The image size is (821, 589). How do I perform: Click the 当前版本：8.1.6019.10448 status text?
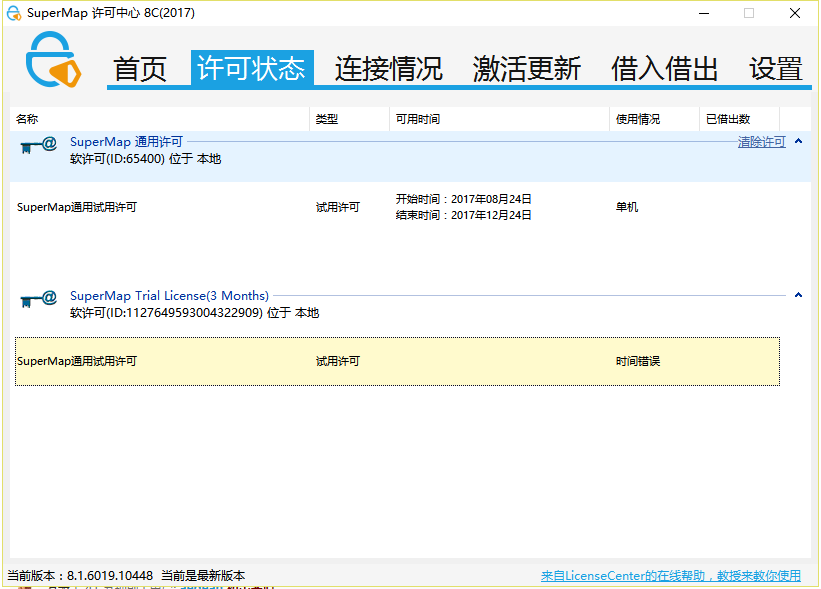[80, 576]
